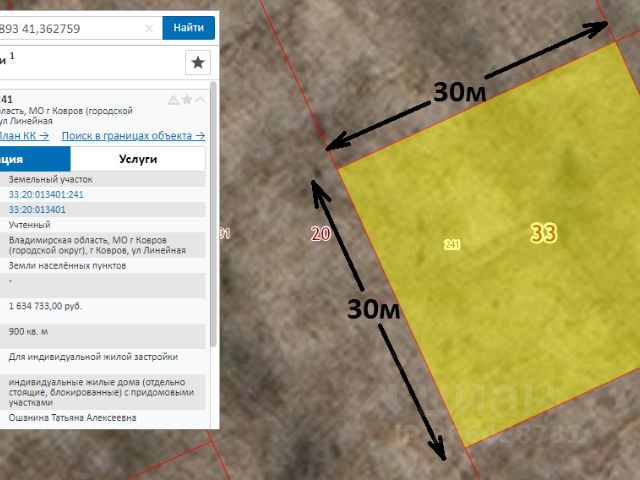
Task: Clear the search field with the X icon
Action: tap(149, 29)
